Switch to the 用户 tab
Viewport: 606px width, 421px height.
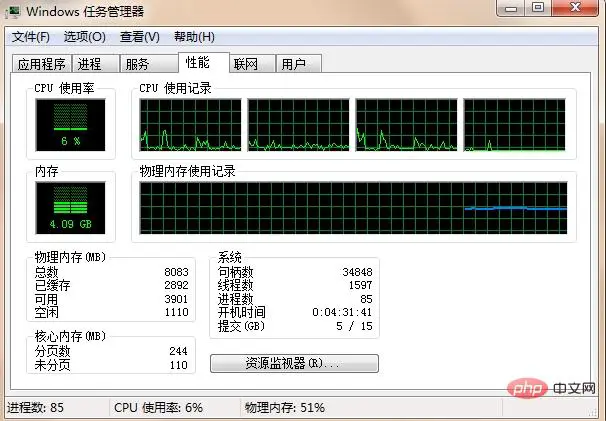pos(298,64)
